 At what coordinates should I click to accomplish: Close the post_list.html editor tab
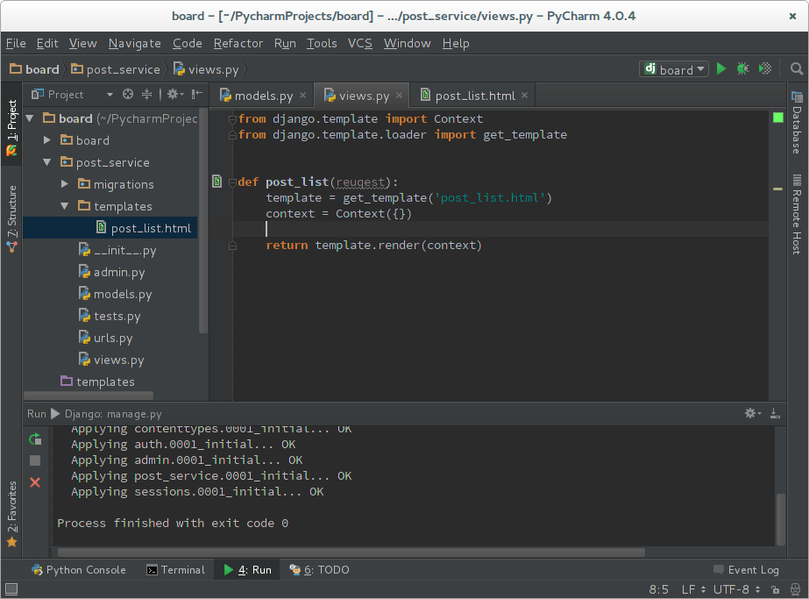click(525, 95)
